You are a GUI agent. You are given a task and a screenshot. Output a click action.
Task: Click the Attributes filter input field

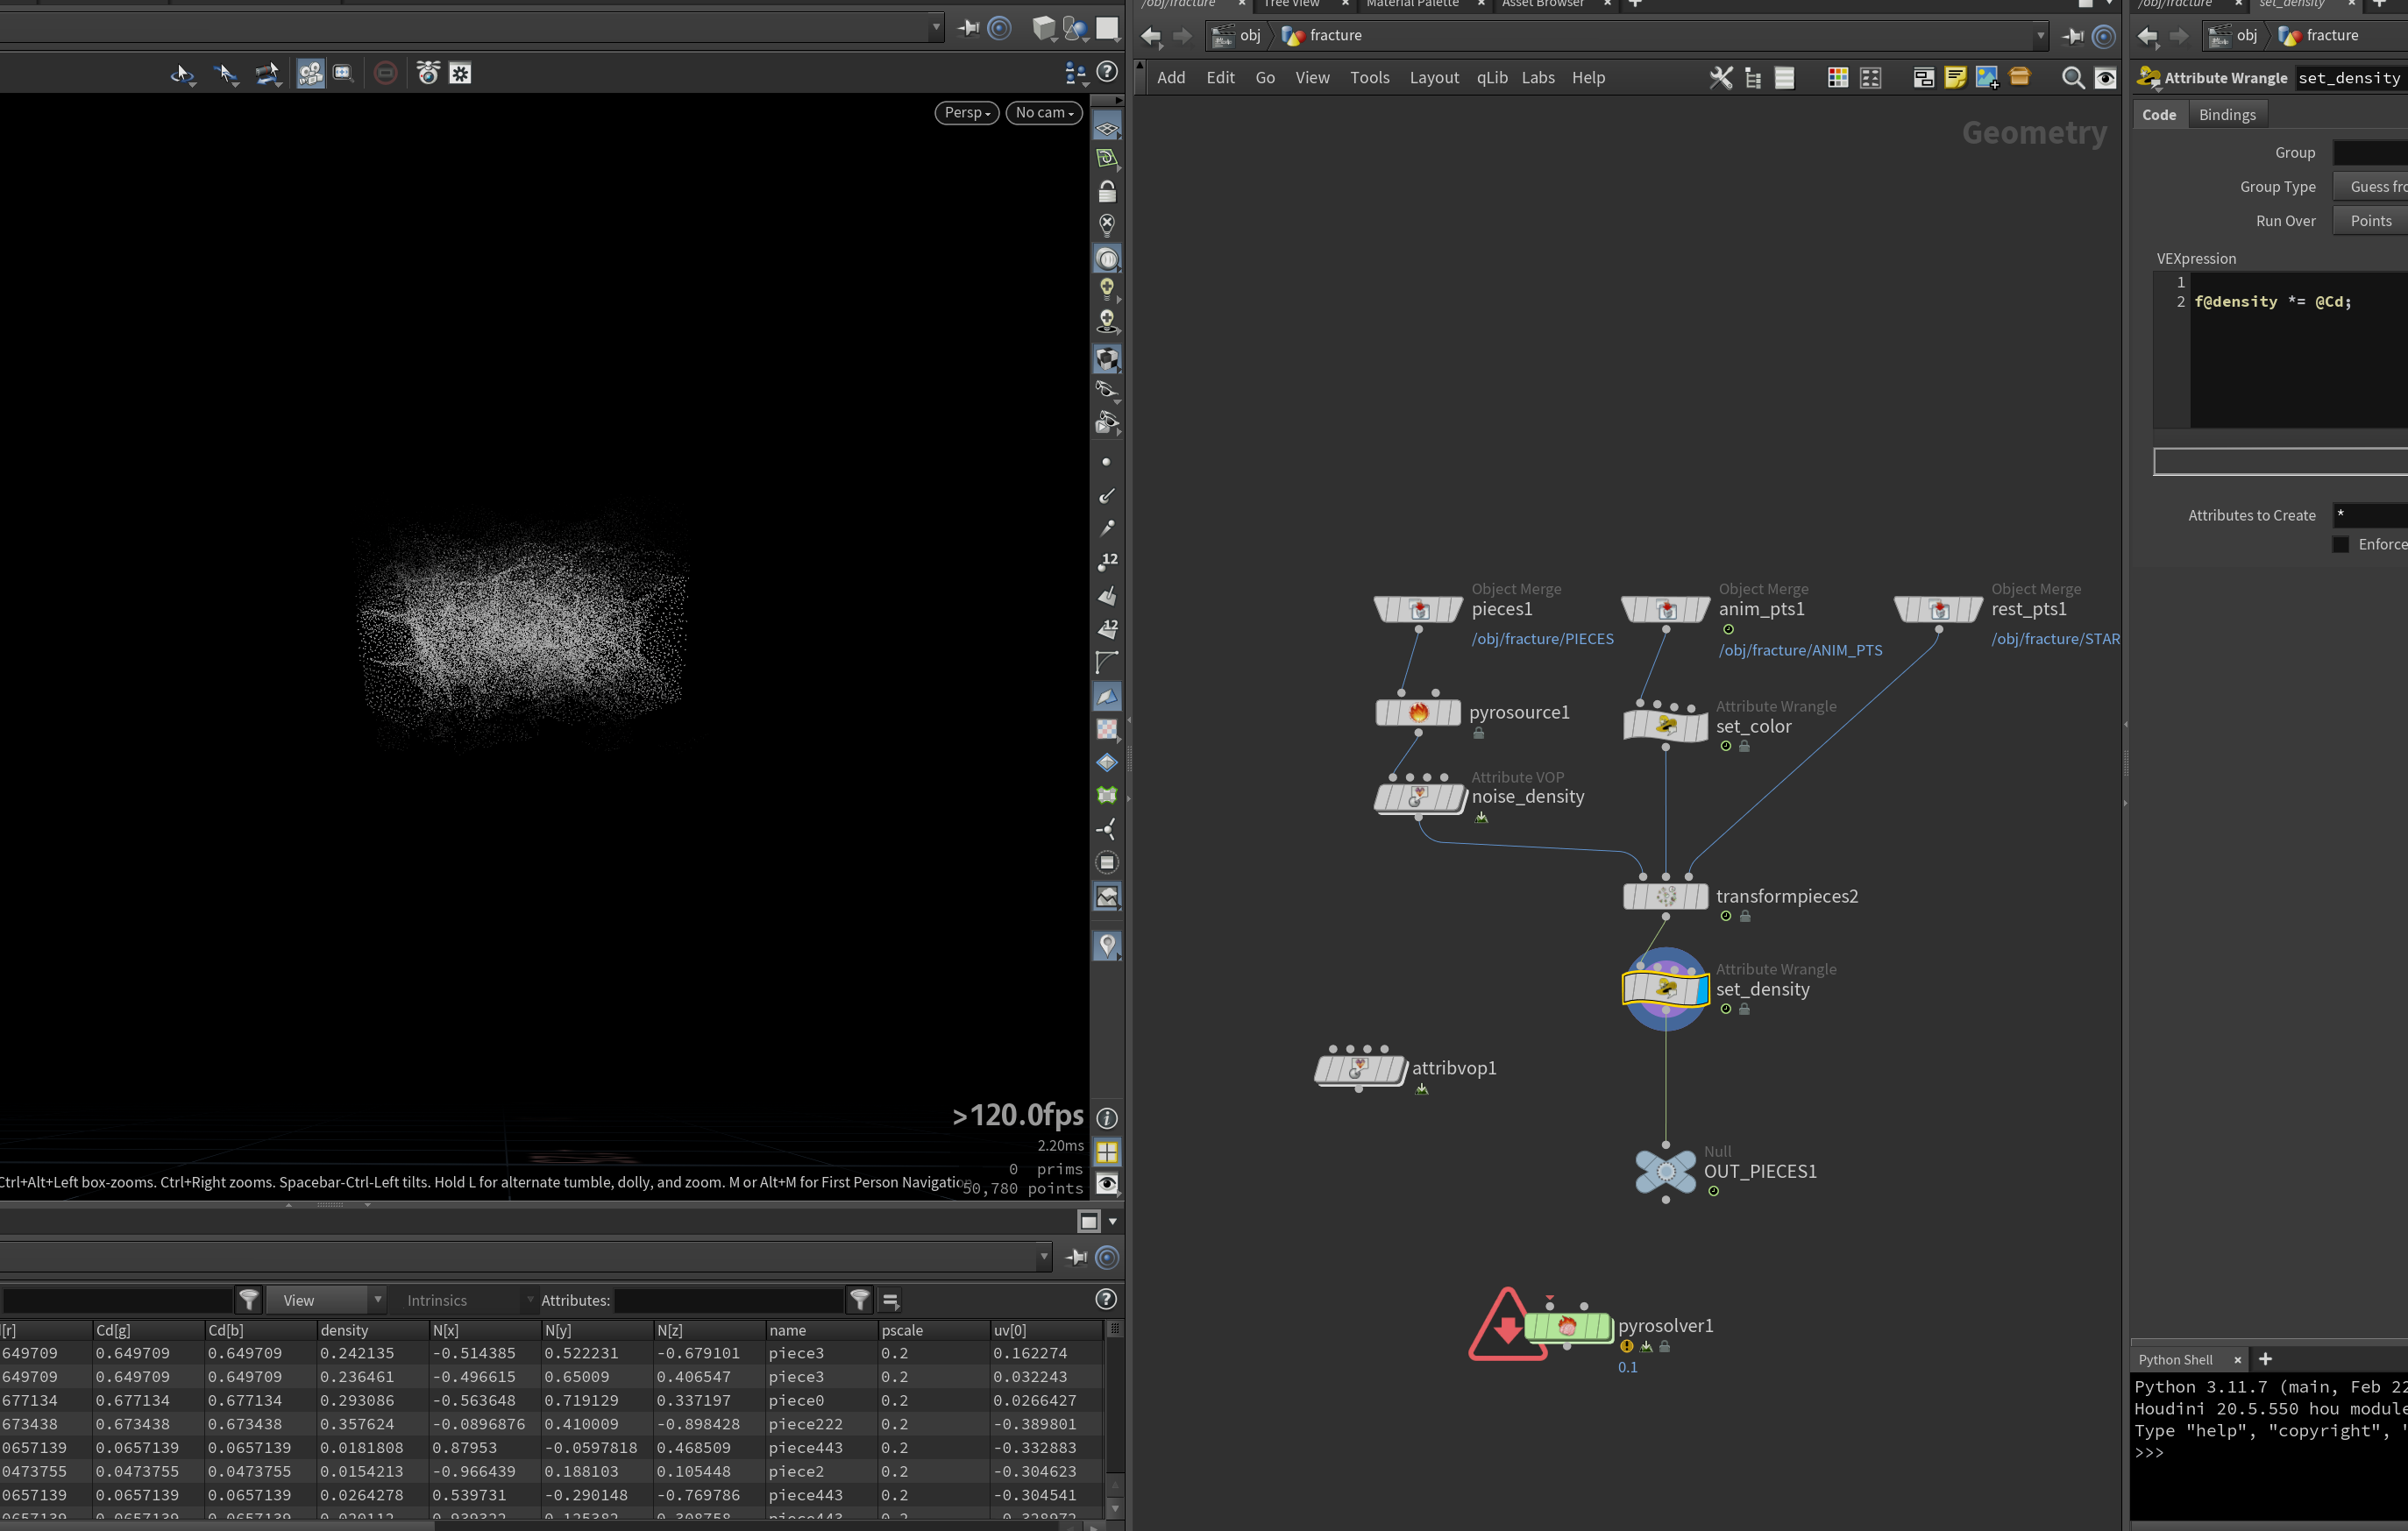coord(728,1300)
